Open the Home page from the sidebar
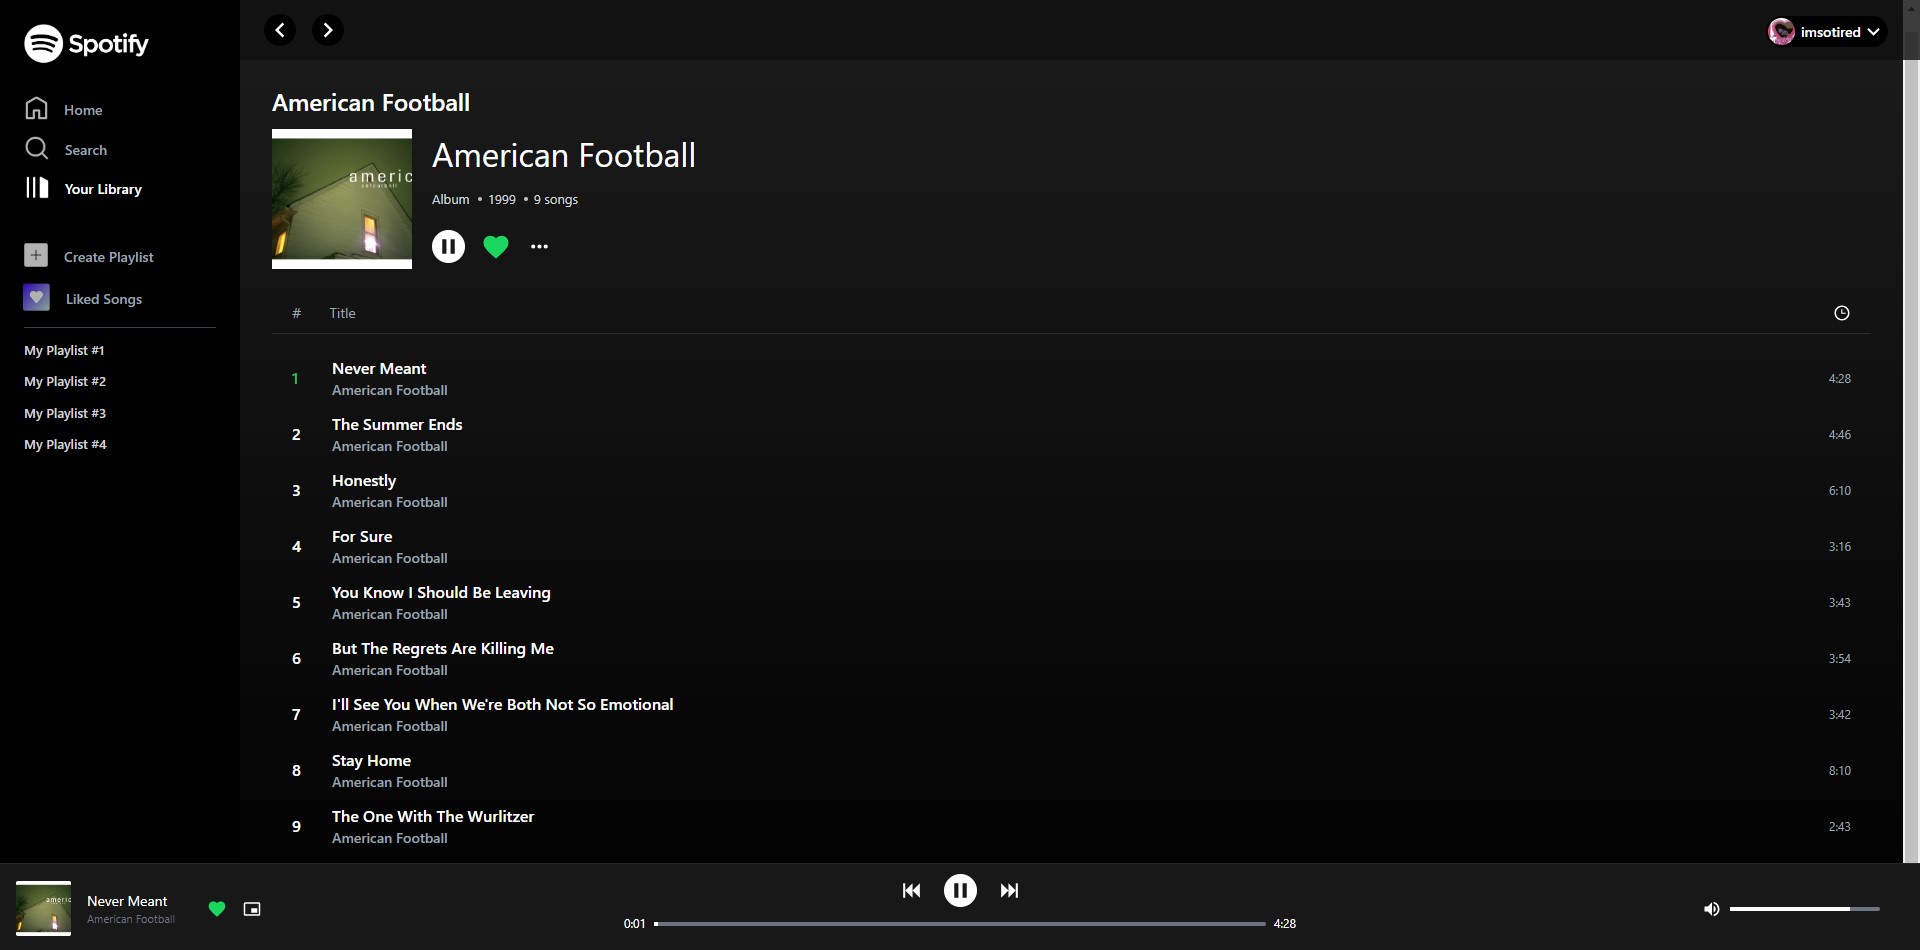The width and height of the screenshot is (1920, 950). [64, 109]
